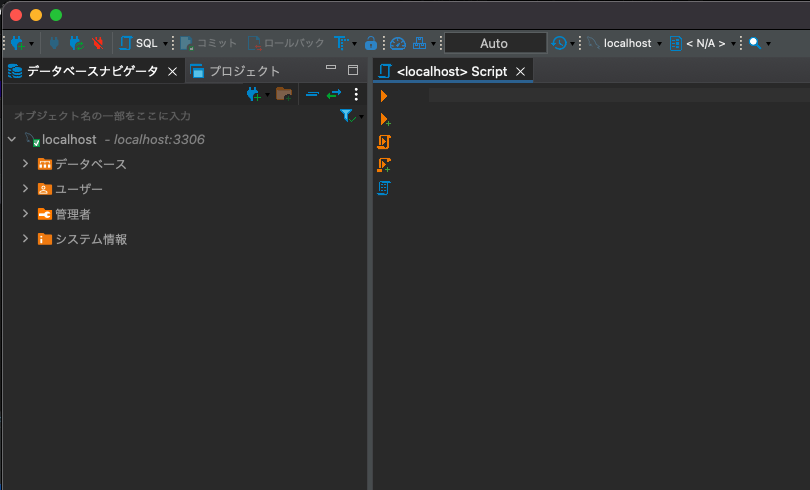Click the blue filter funnel icon

click(x=347, y=116)
